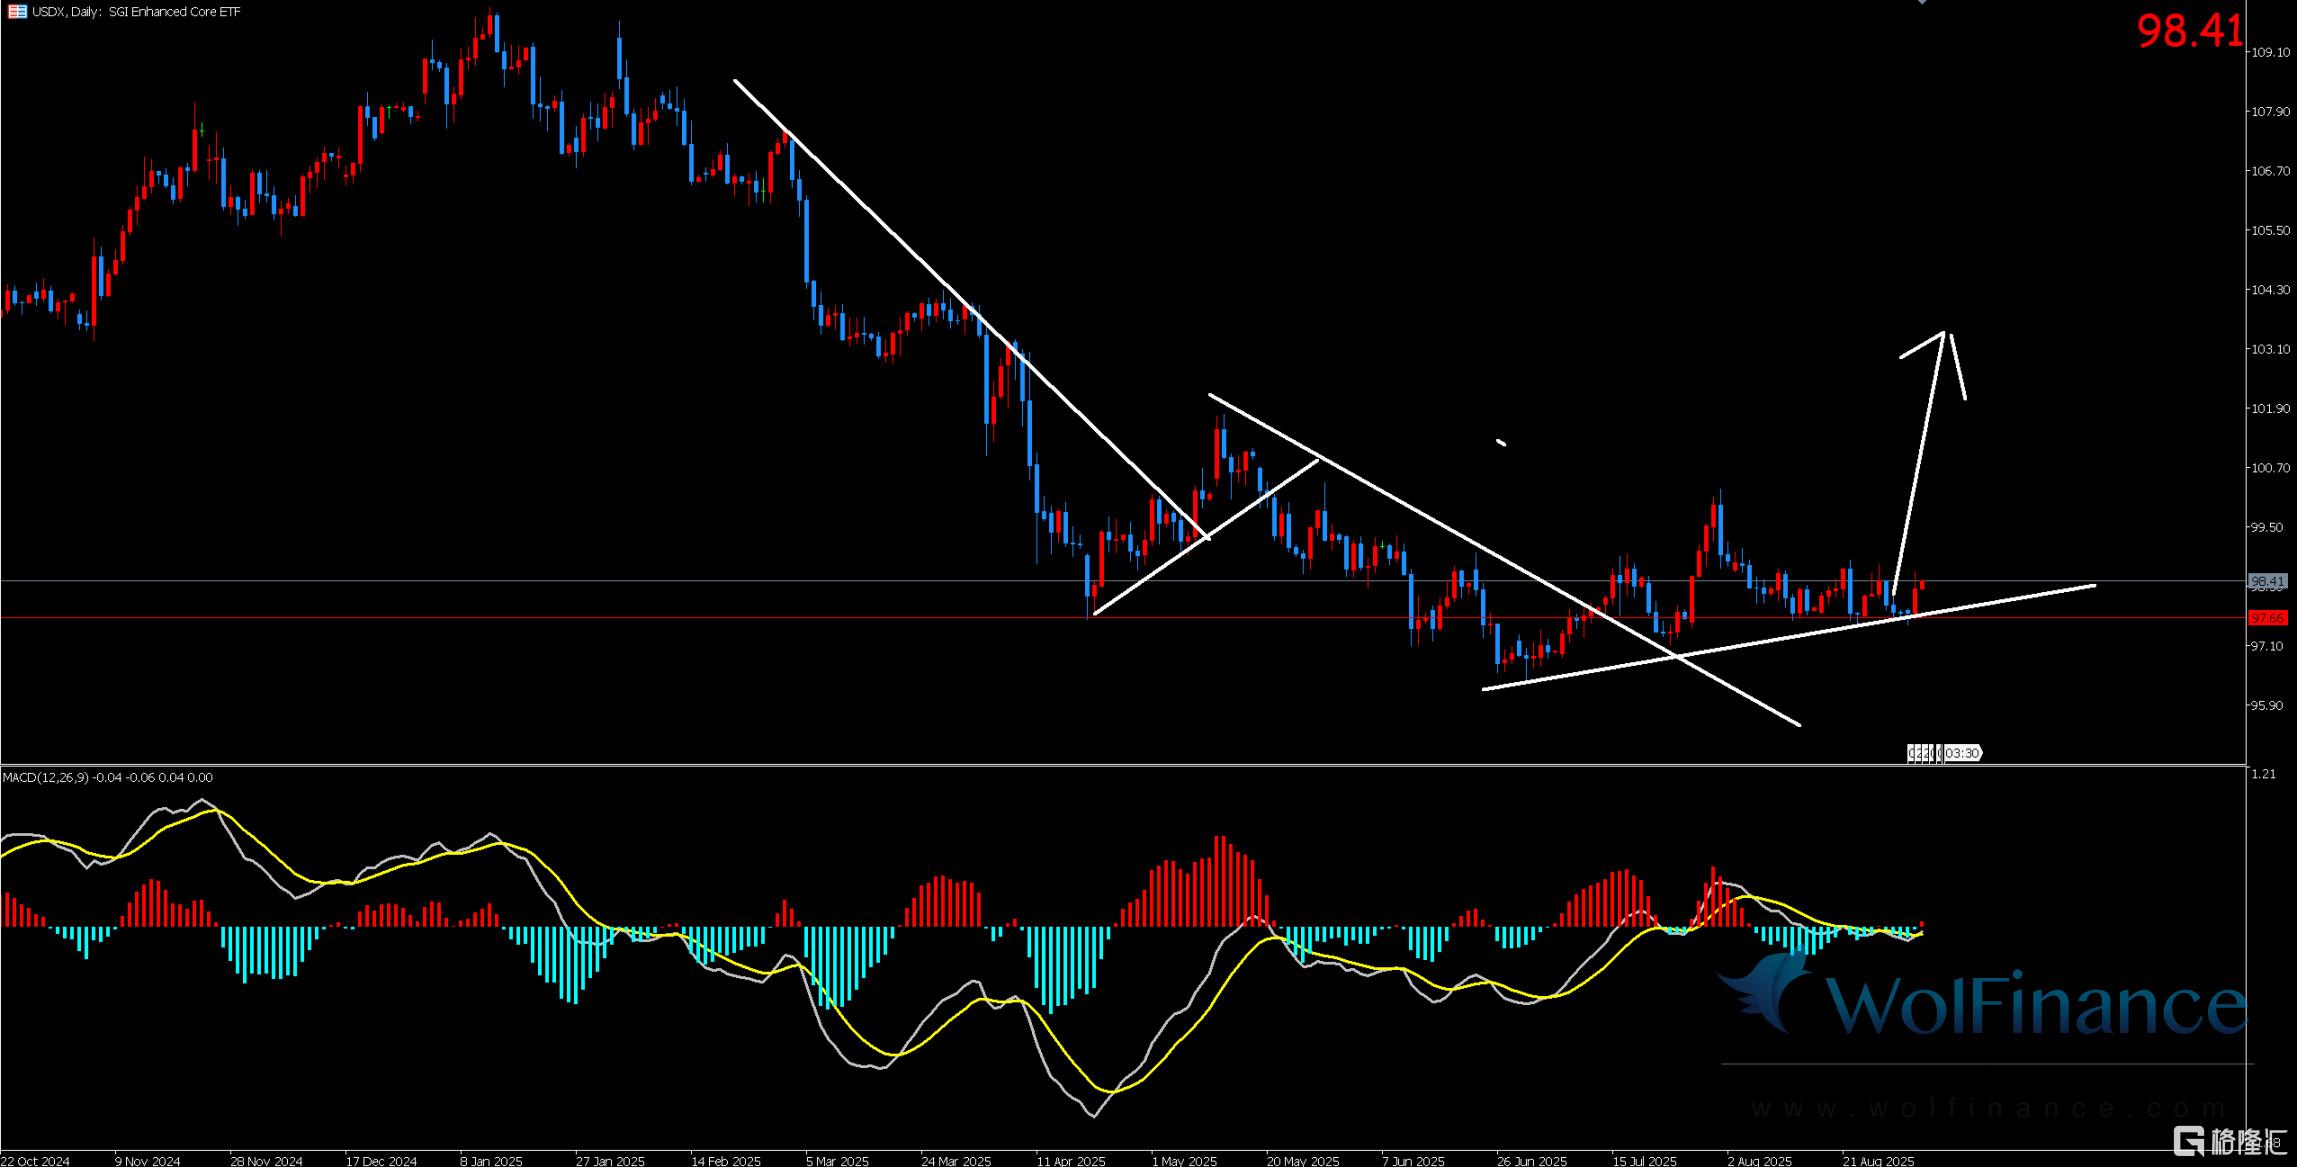
Task: Click the chart shift triangle marker at top
Action: click(1920, 2)
